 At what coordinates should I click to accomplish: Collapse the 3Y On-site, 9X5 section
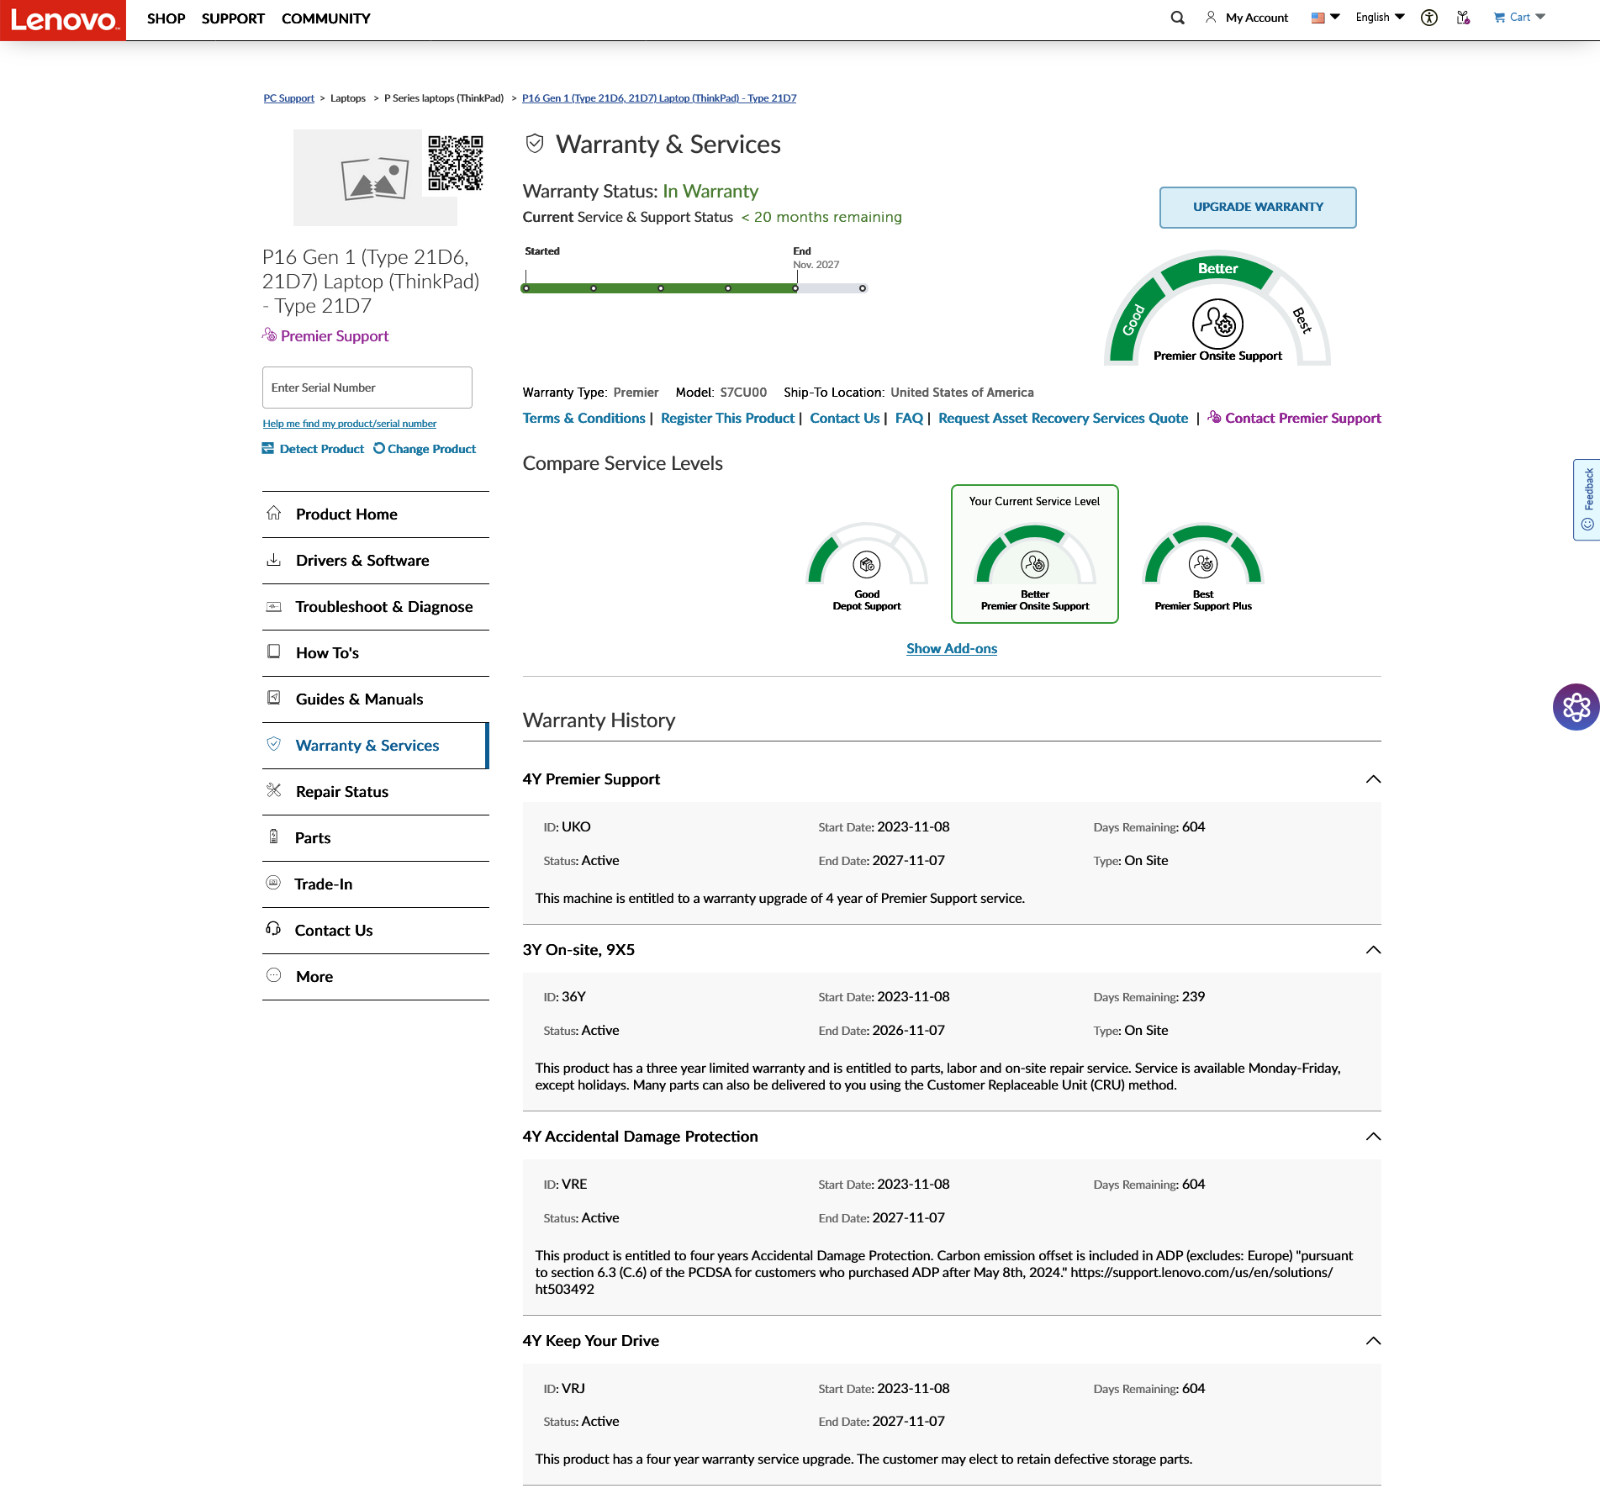(x=1373, y=950)
